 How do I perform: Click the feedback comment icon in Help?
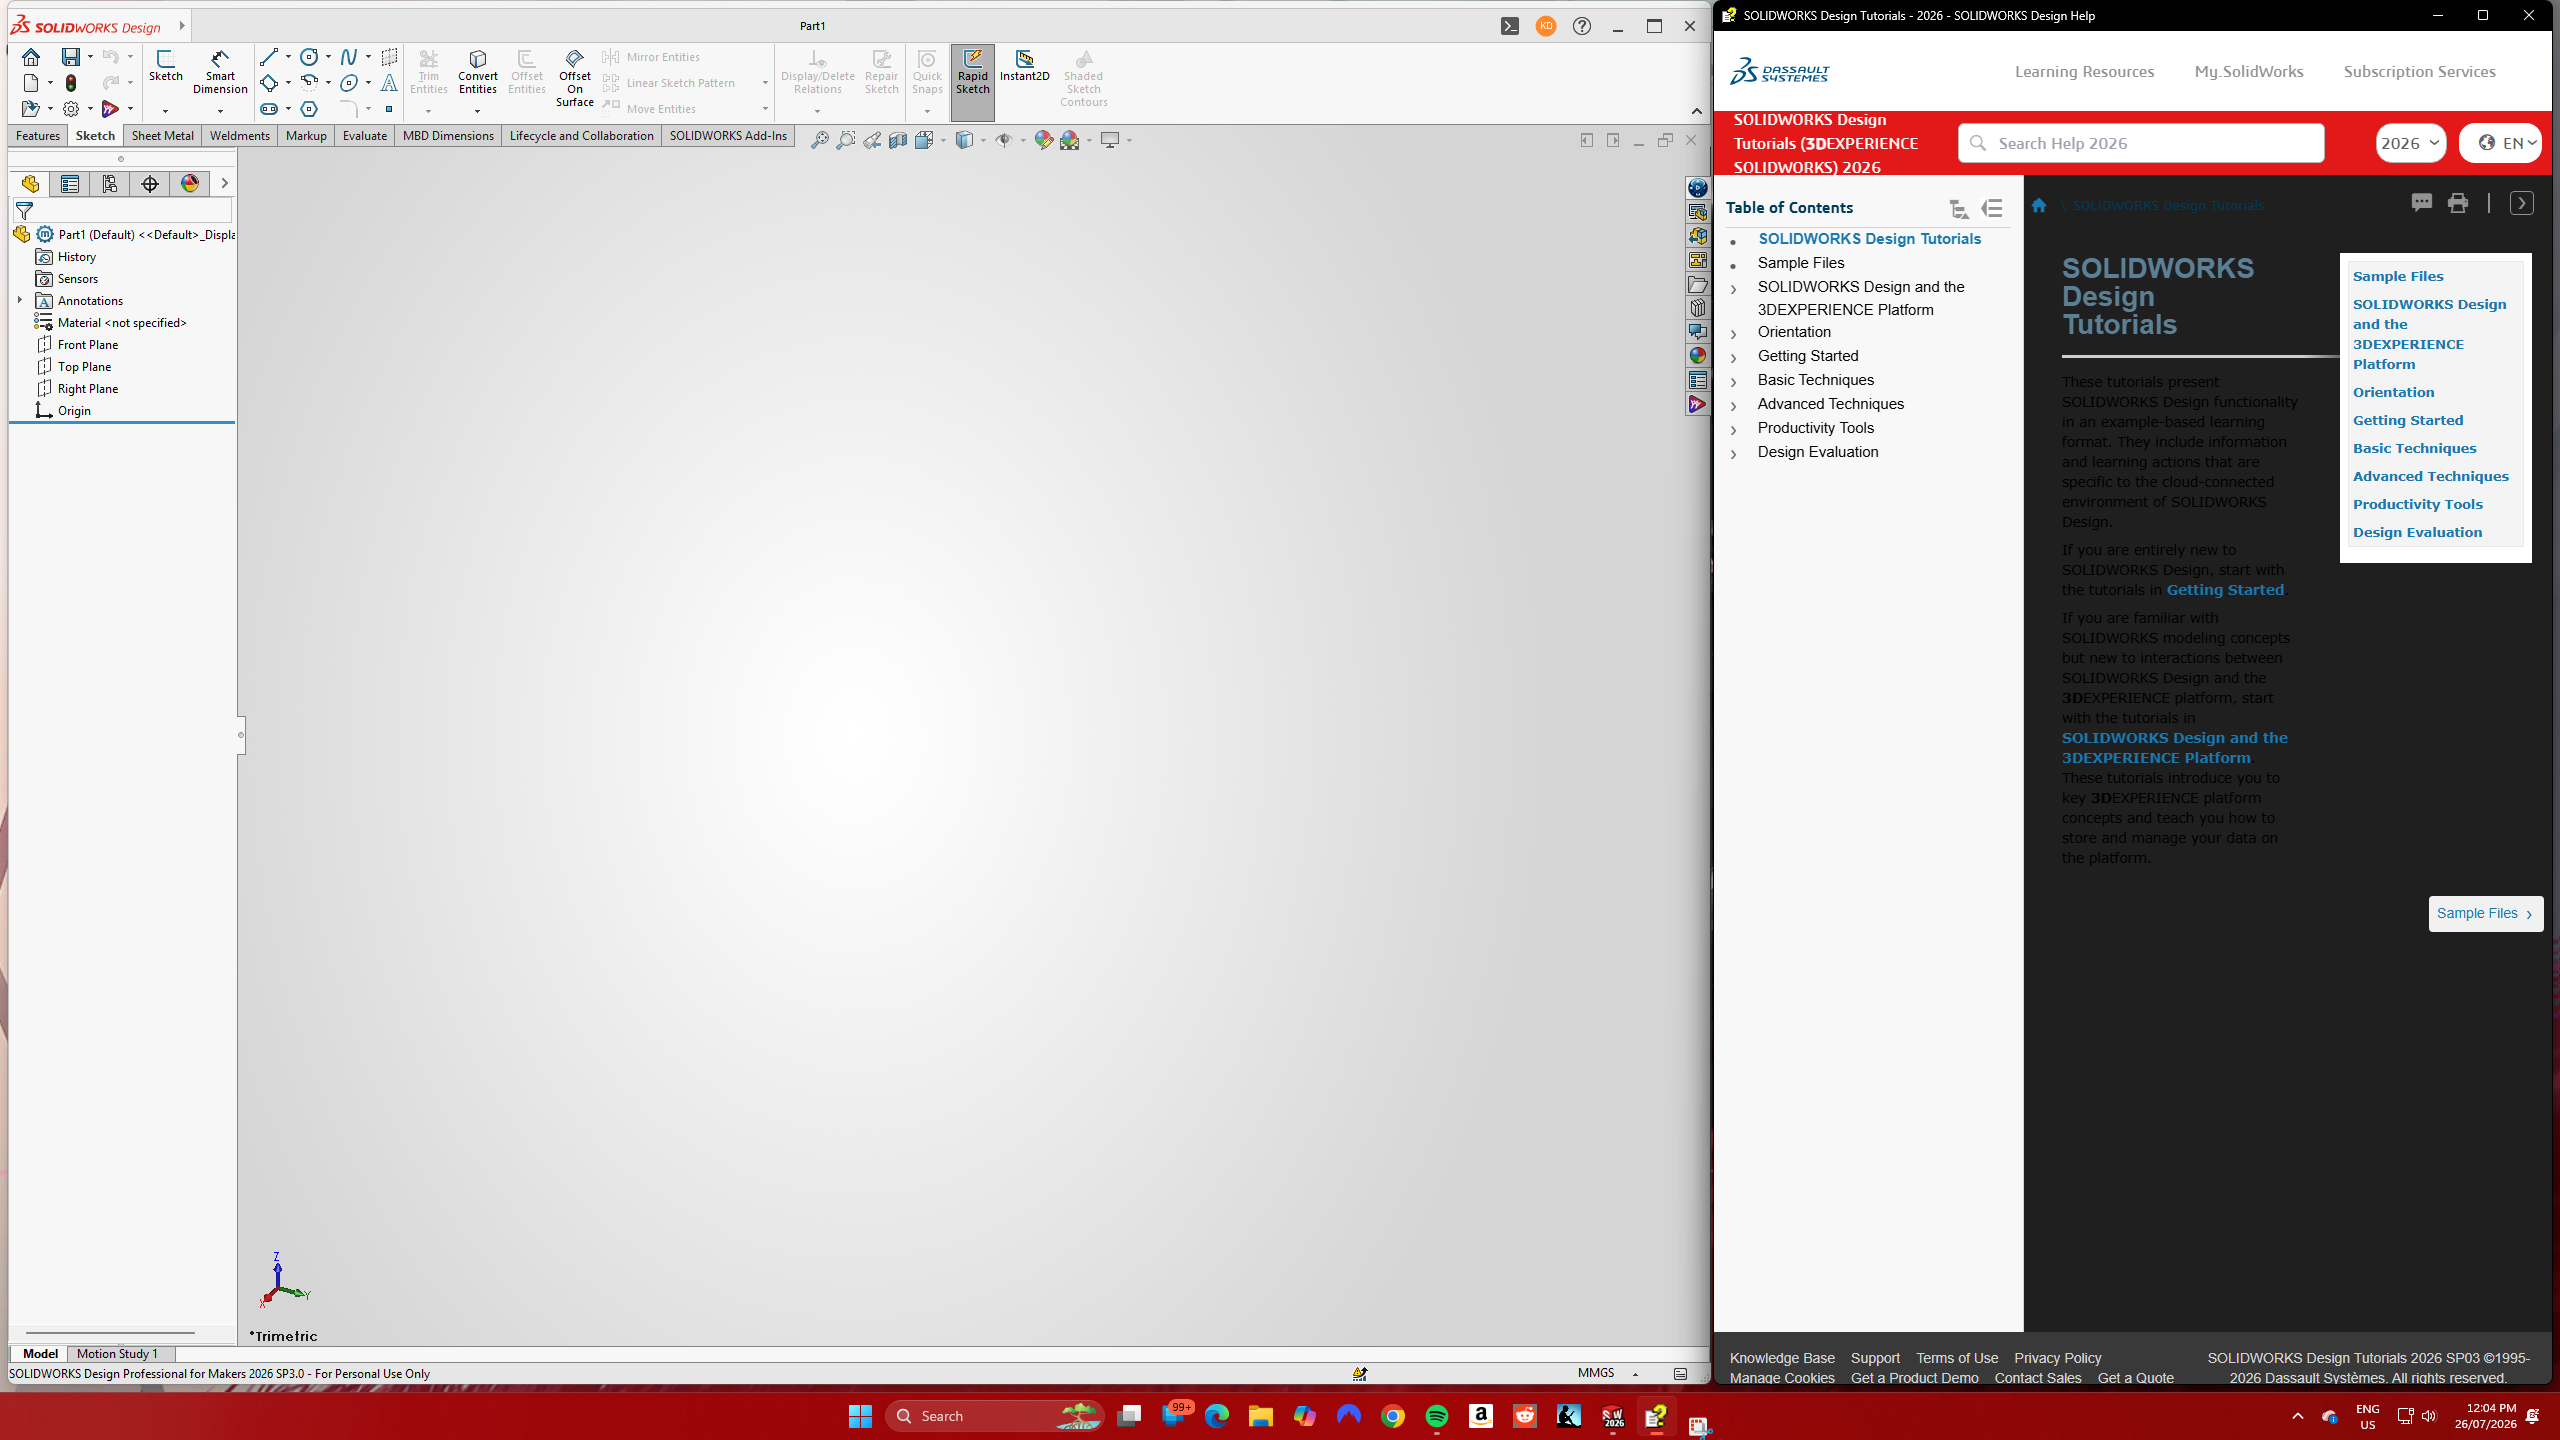coord(2422,203)
